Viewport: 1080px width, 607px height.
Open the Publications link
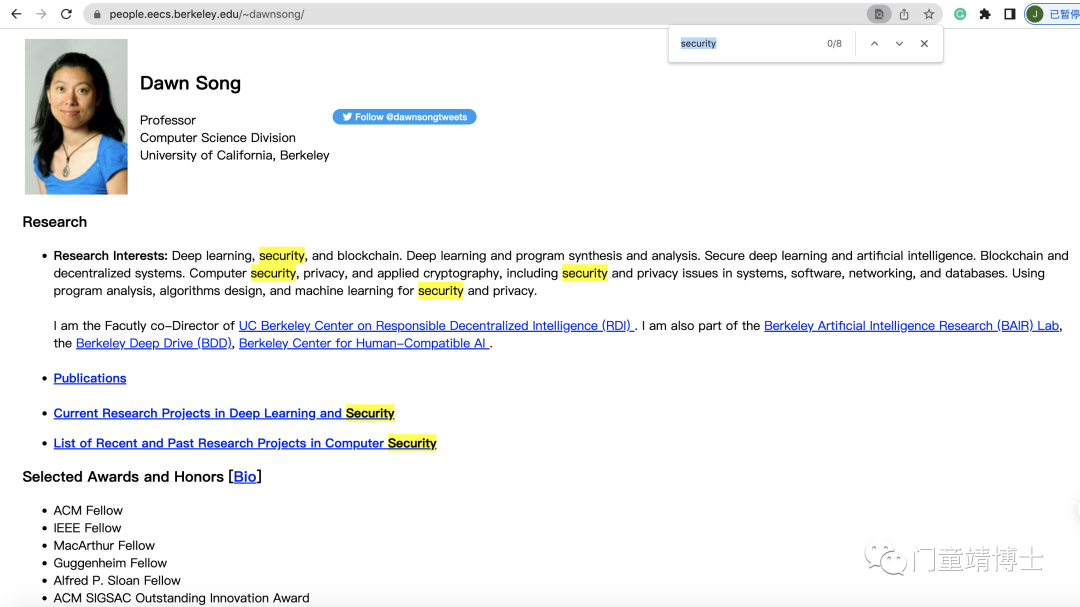[x=90, y=378]
